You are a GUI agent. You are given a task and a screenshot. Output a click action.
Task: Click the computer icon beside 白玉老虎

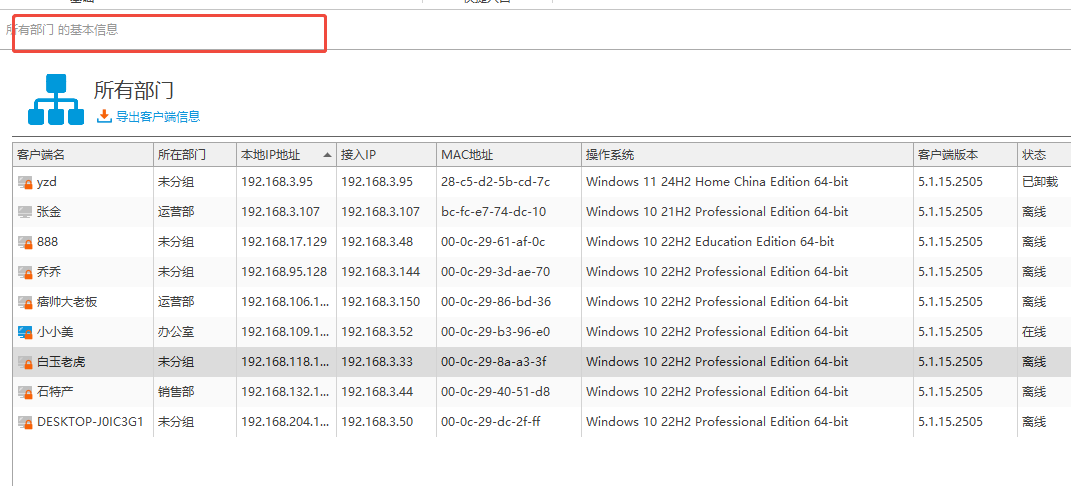25,362
